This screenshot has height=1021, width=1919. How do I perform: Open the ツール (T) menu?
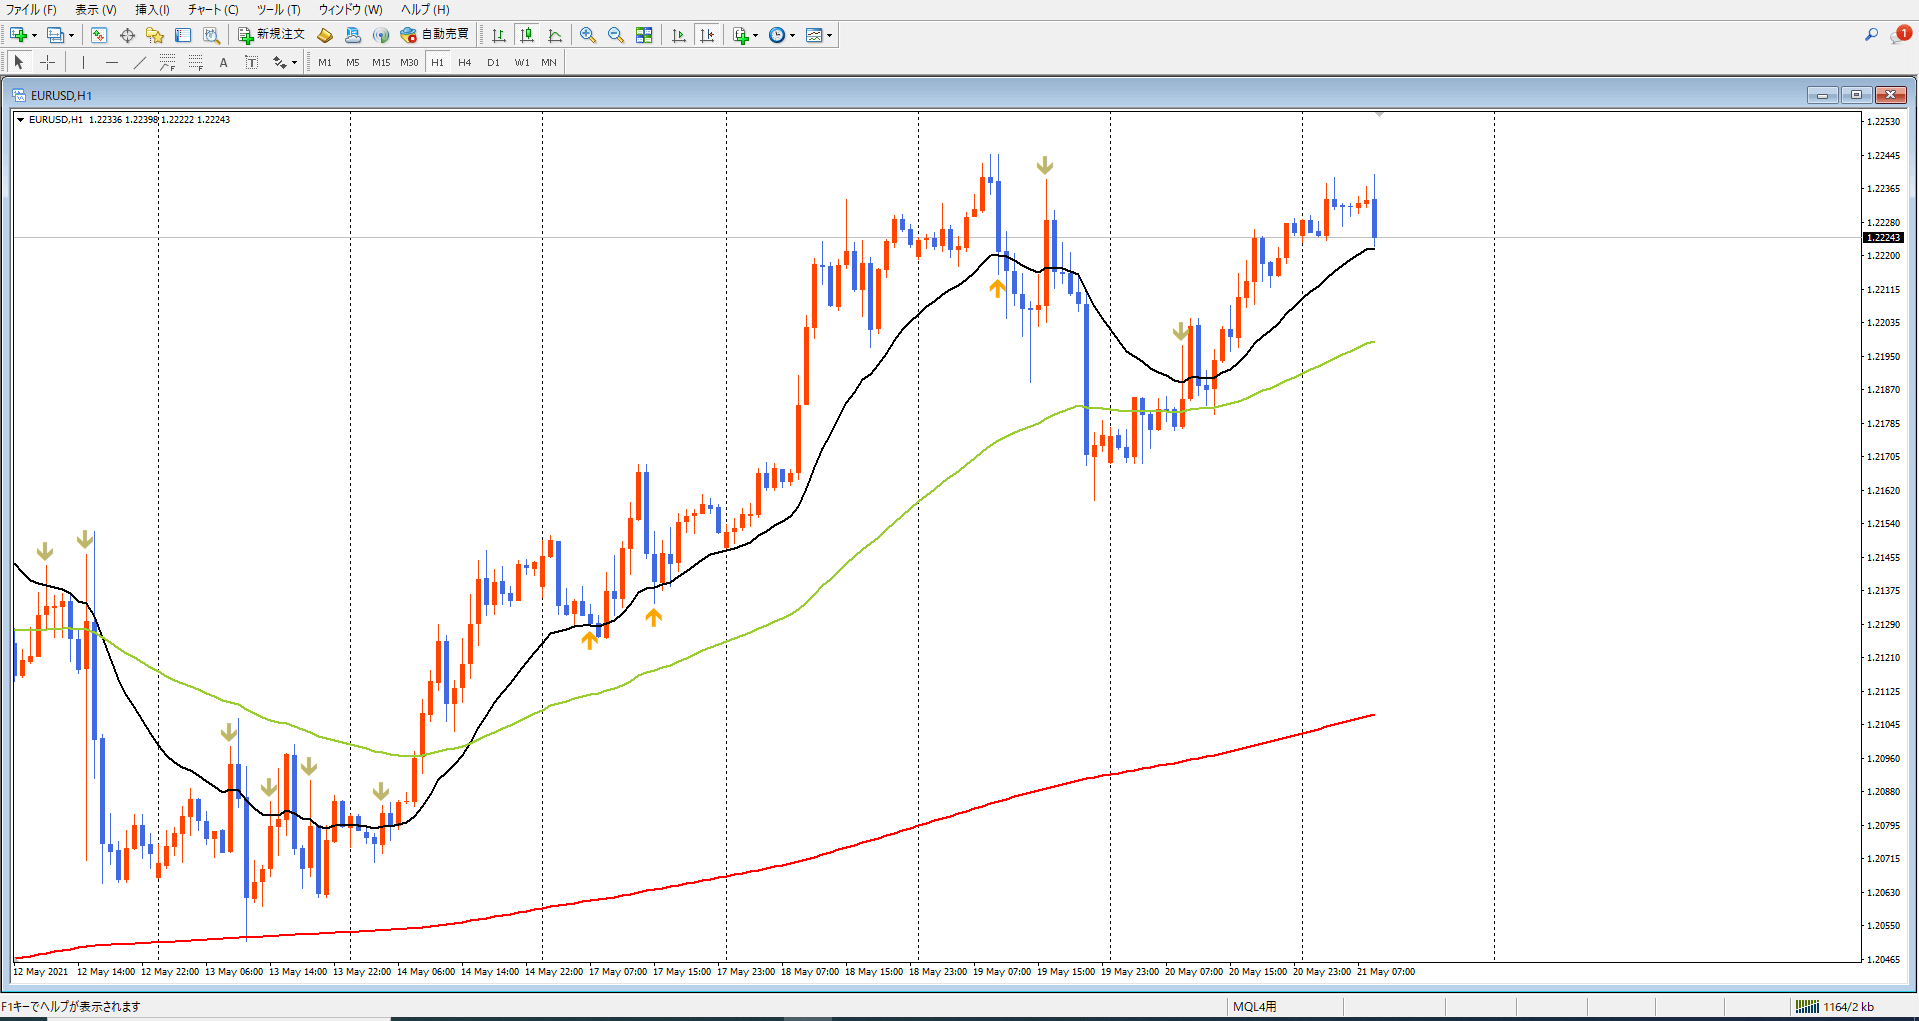click(278, 10)
